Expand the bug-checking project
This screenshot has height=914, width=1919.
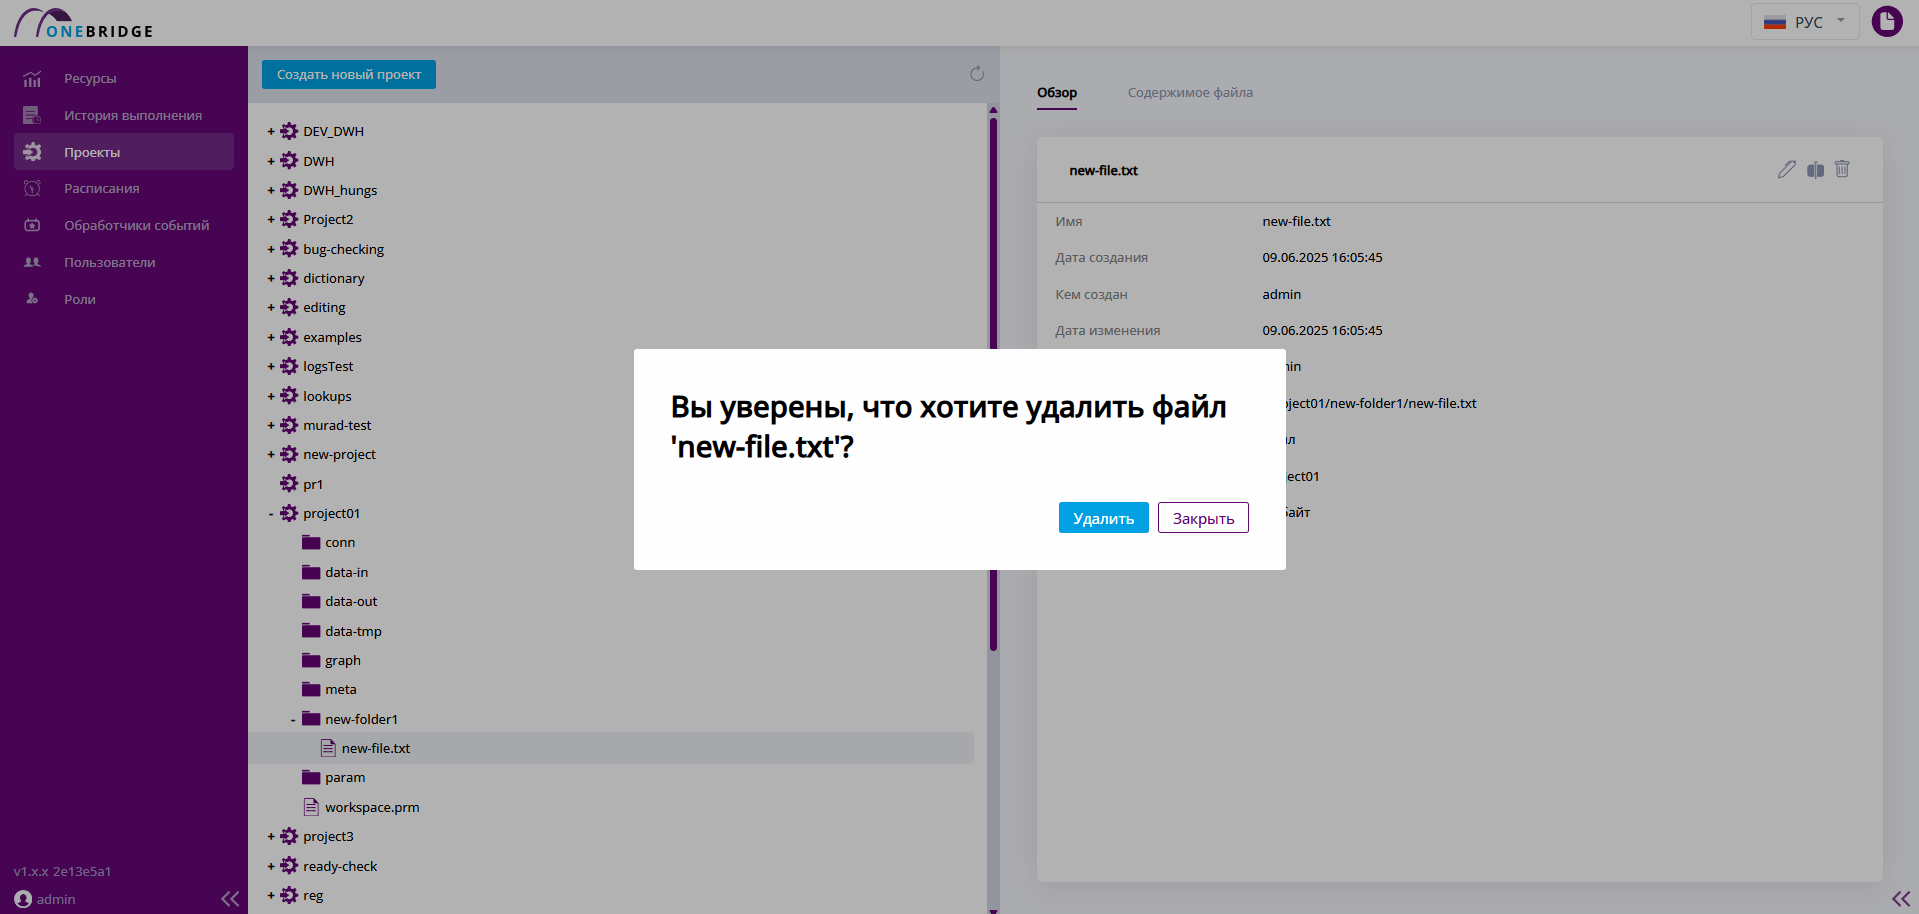(x=271, y=249)
